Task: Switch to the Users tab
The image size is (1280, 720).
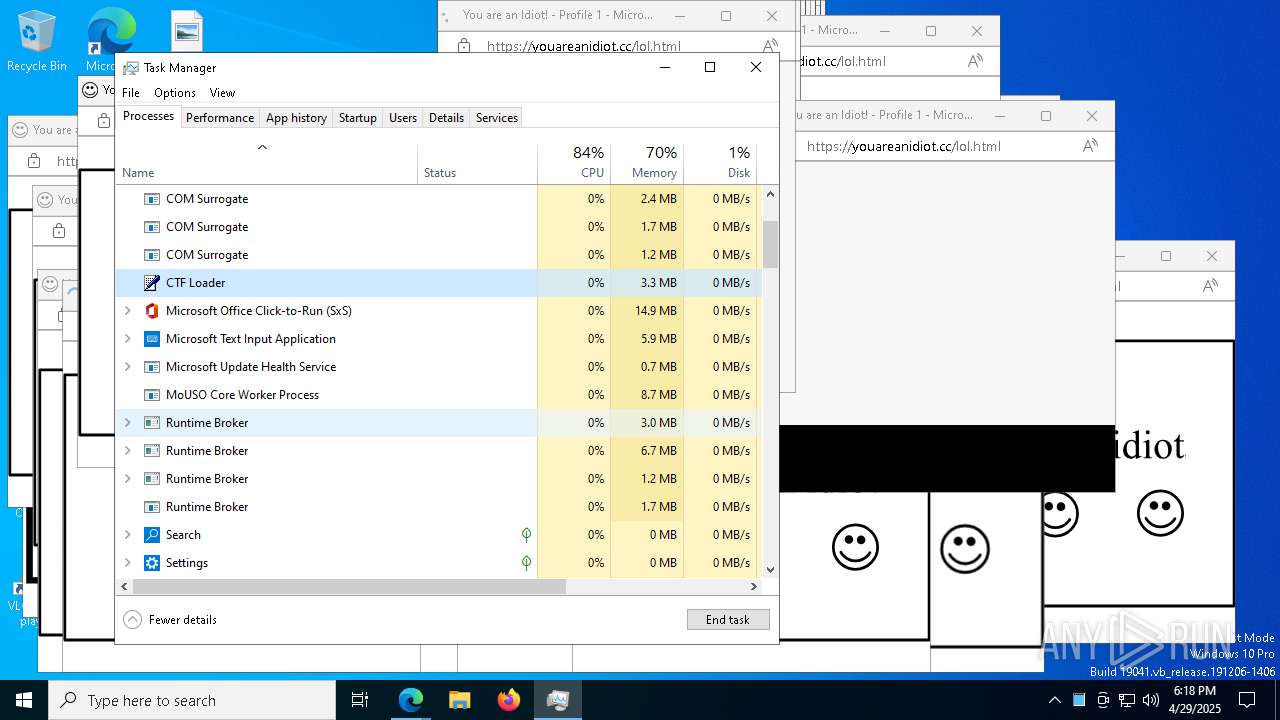Action: click(403, 118)
